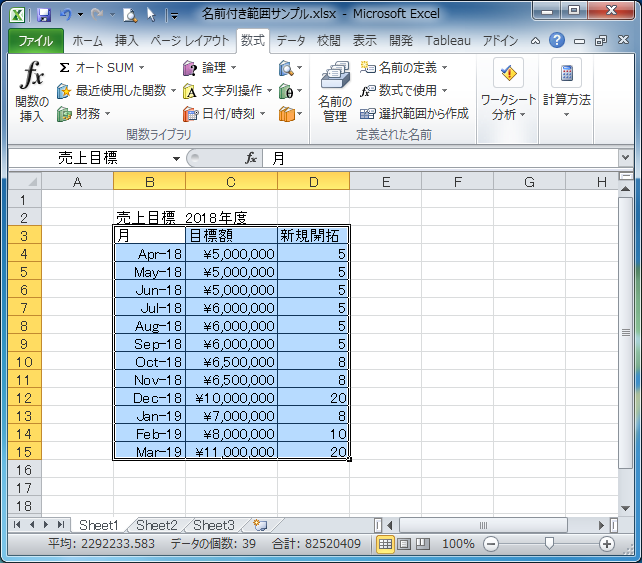642x563 pixels.
Task: Click the ファイル button
Action: [36, 41]
